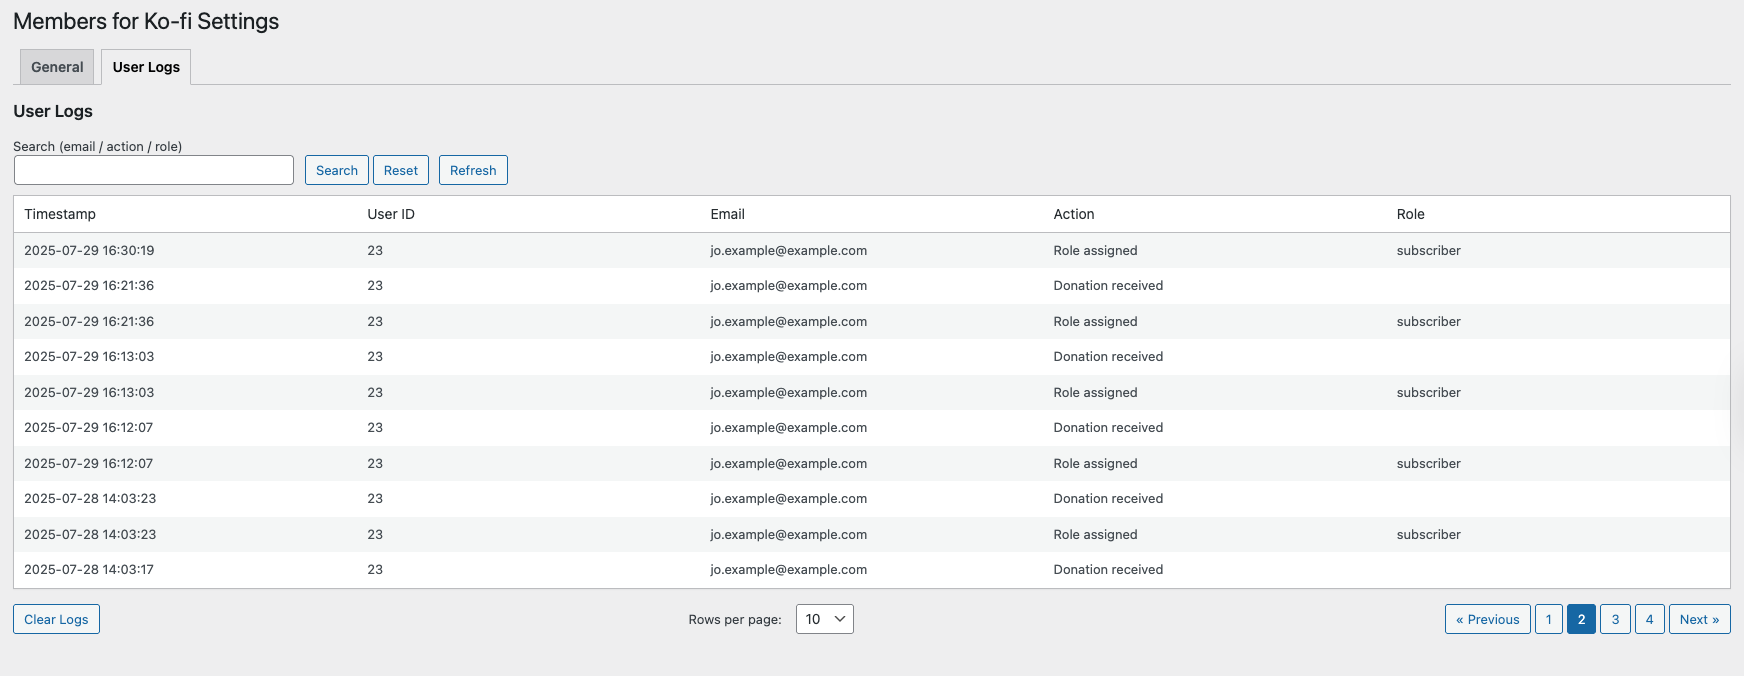
Task: Go to the previous page
Action: tap(1487, 619)
